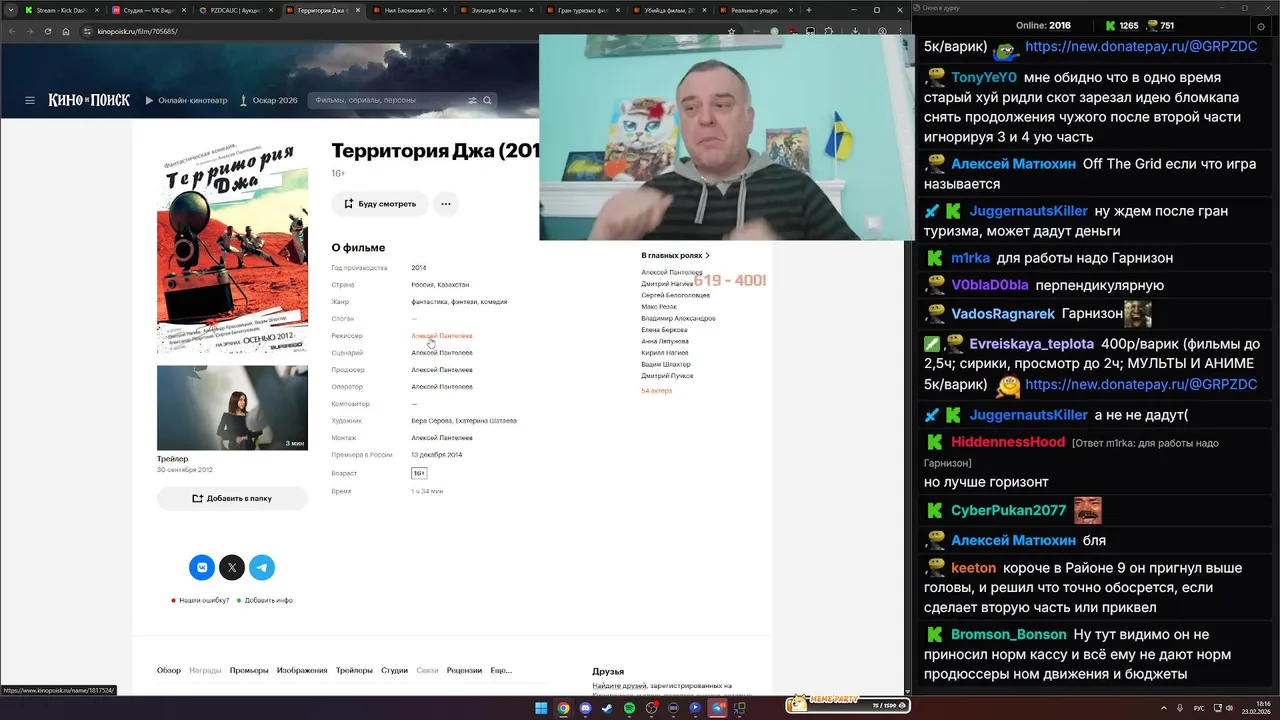Viewport: 1280px width, 720px height.
Task: Click the РУС language indicator
Action: tap(1199, 708)
